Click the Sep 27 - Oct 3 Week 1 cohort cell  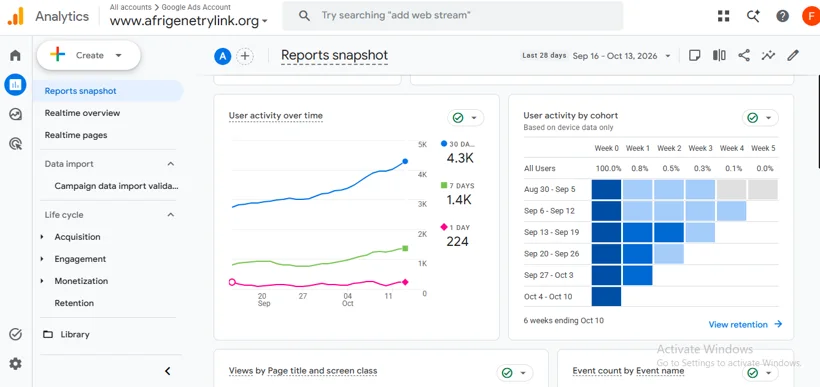point(637,275)
